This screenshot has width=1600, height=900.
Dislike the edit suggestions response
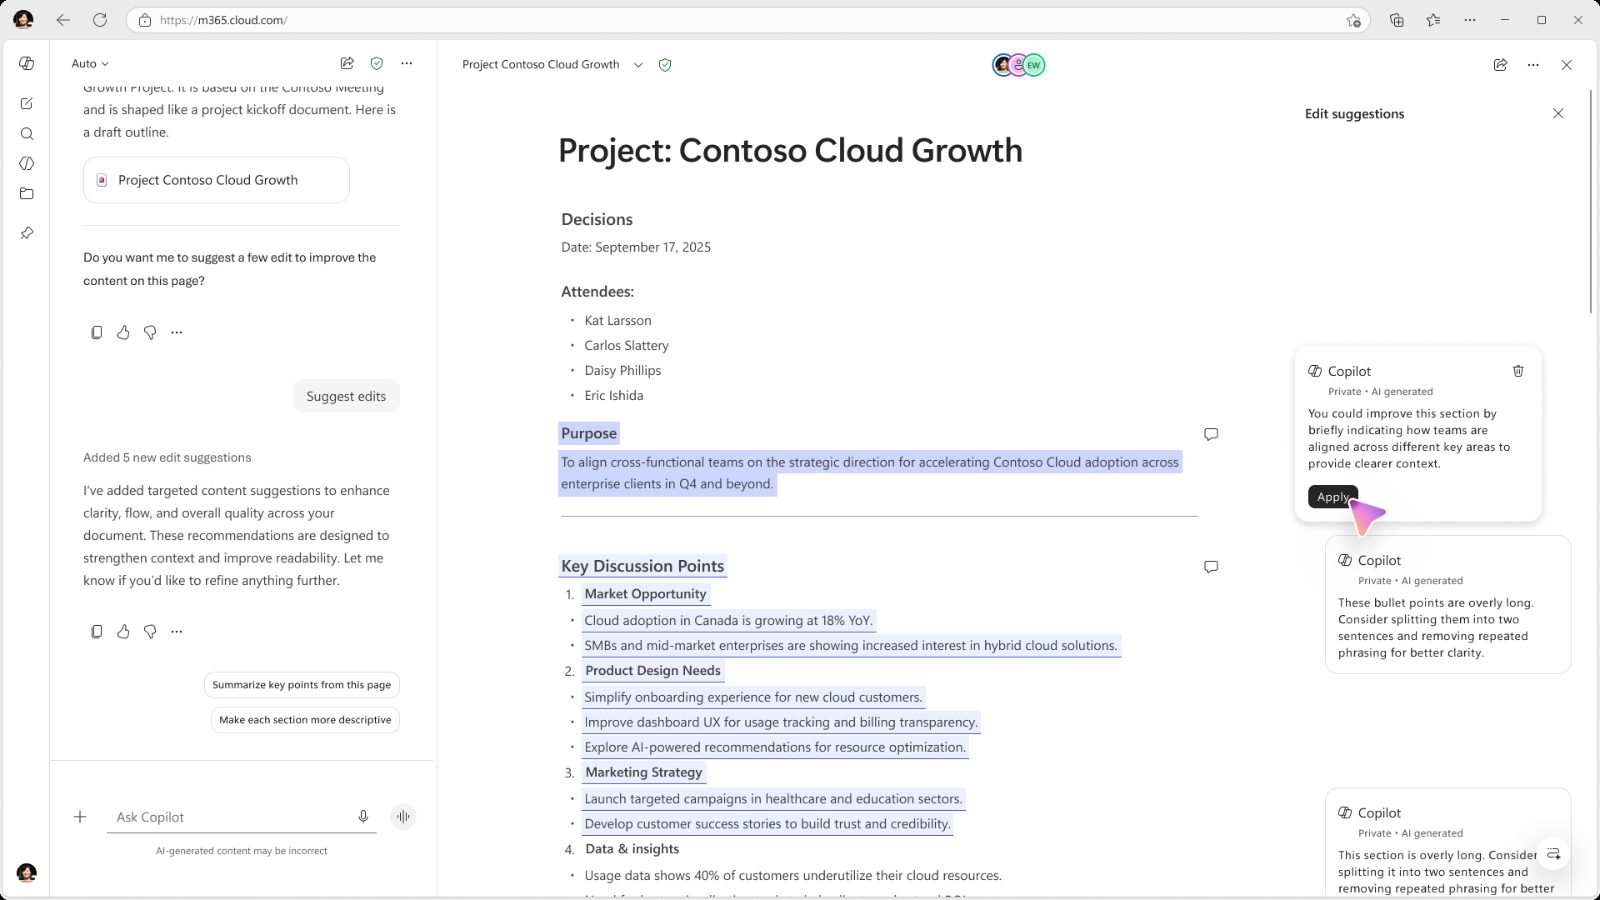click(x=150, y=631)
